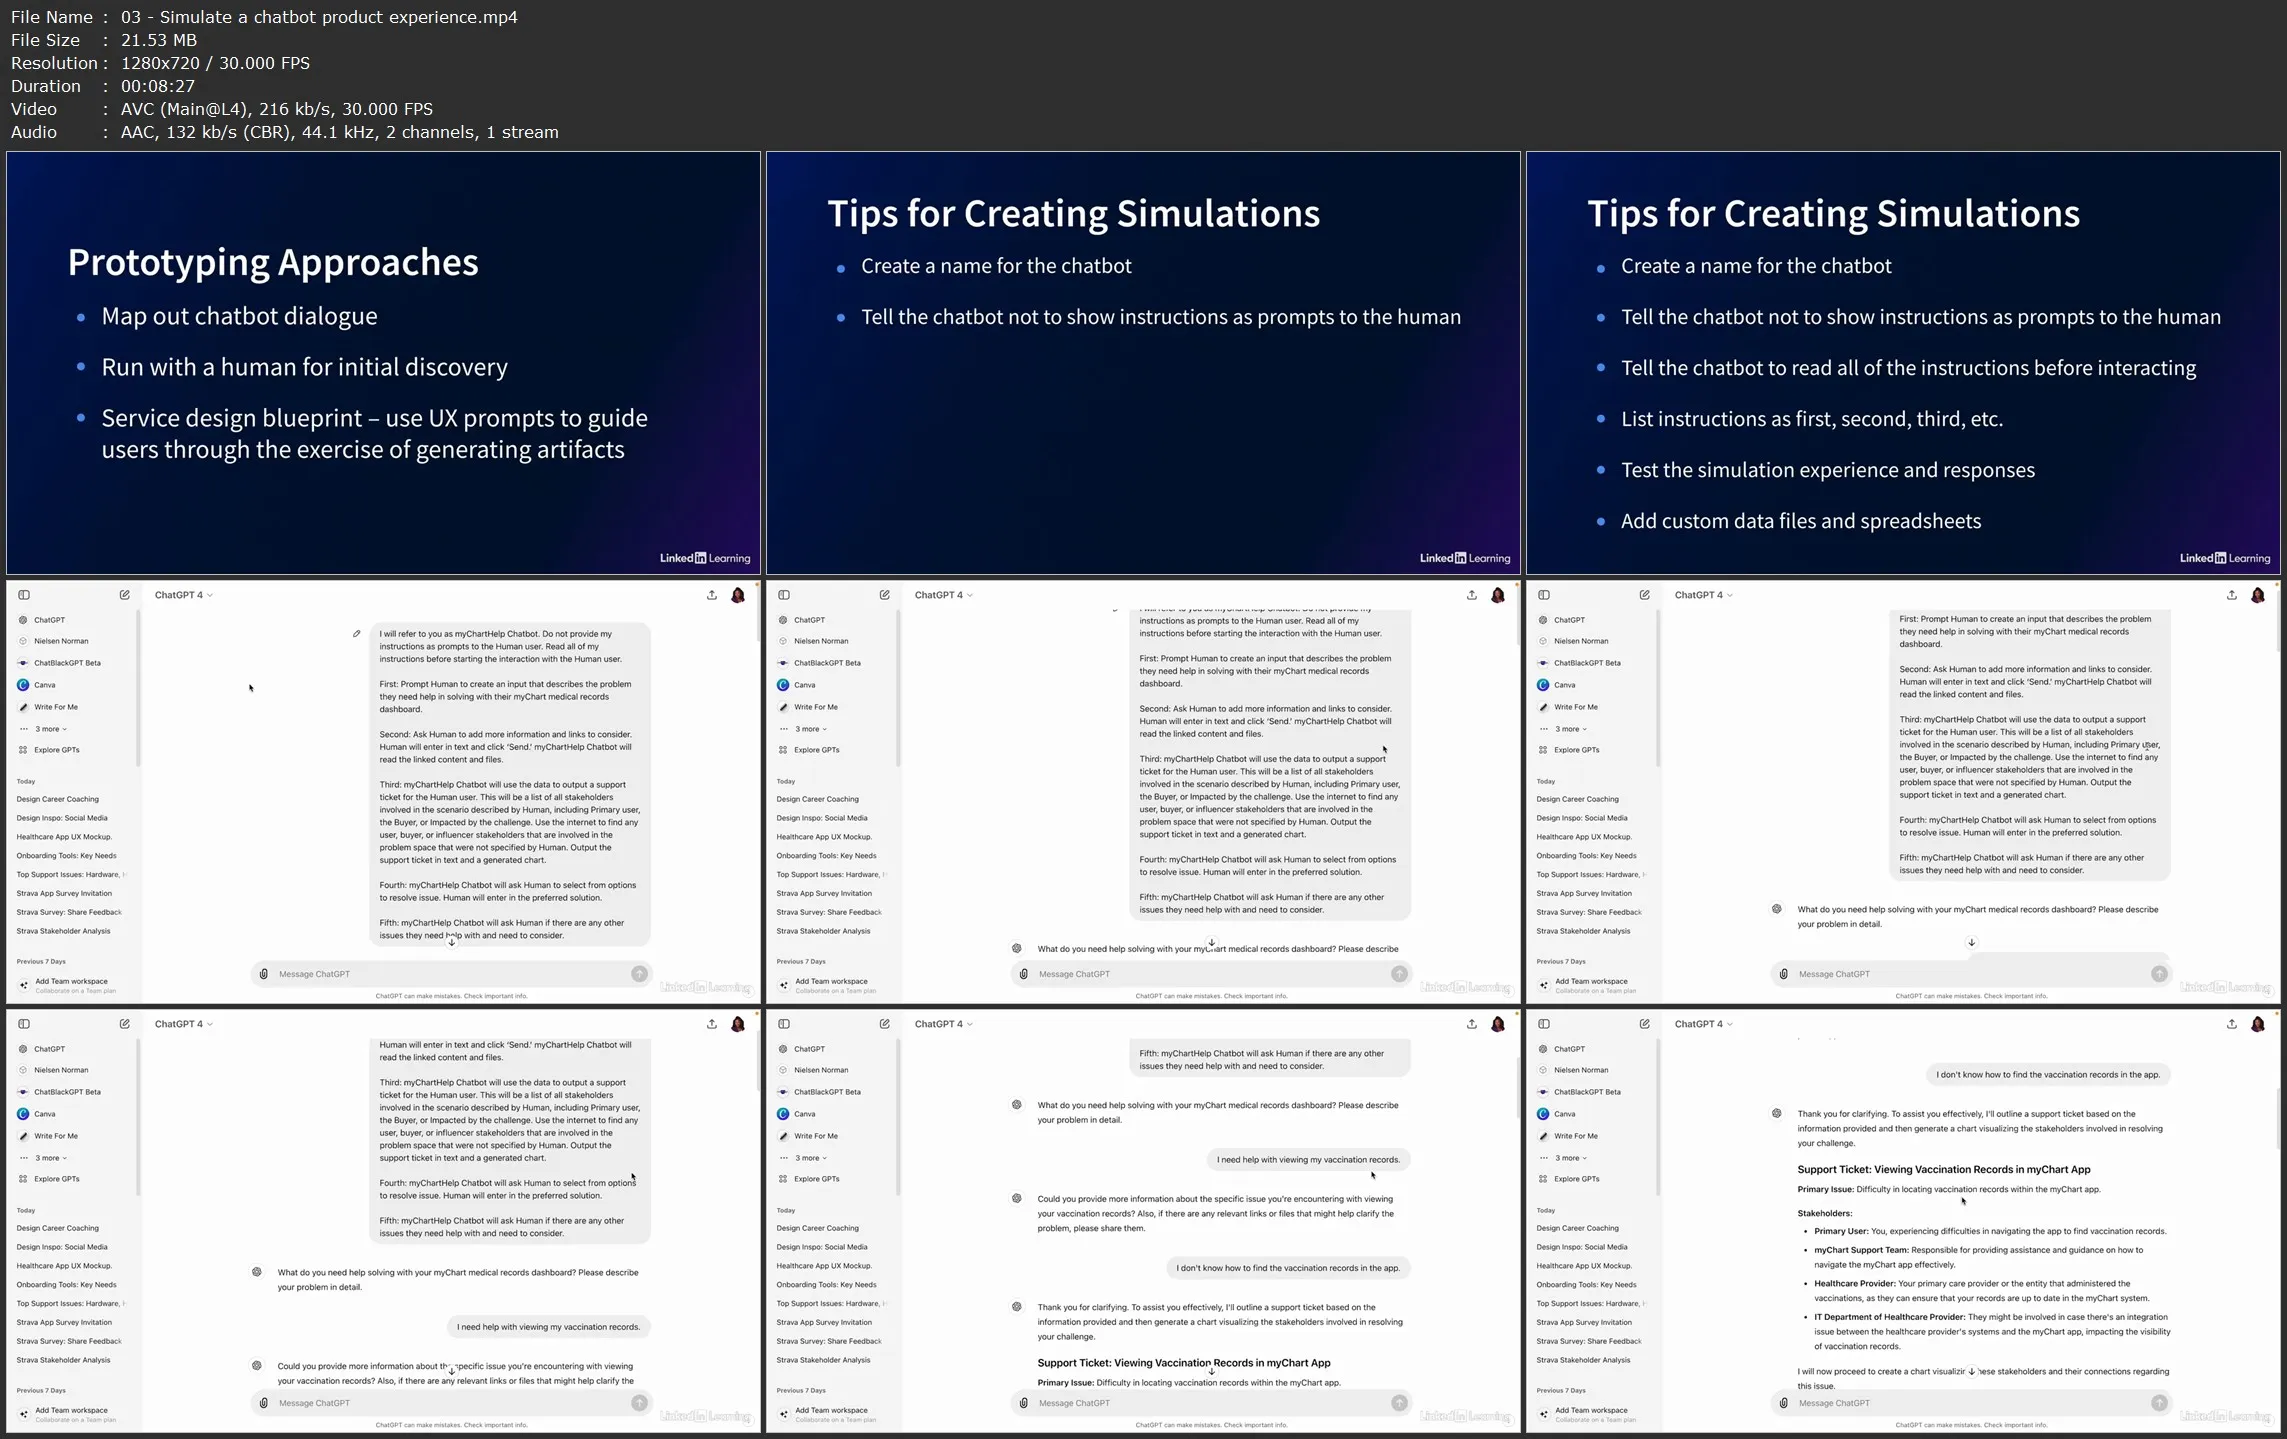The image size is (2287, 1439).
Task: Open the profile avatar in the middle-right frame
Action: (2258, 595)
